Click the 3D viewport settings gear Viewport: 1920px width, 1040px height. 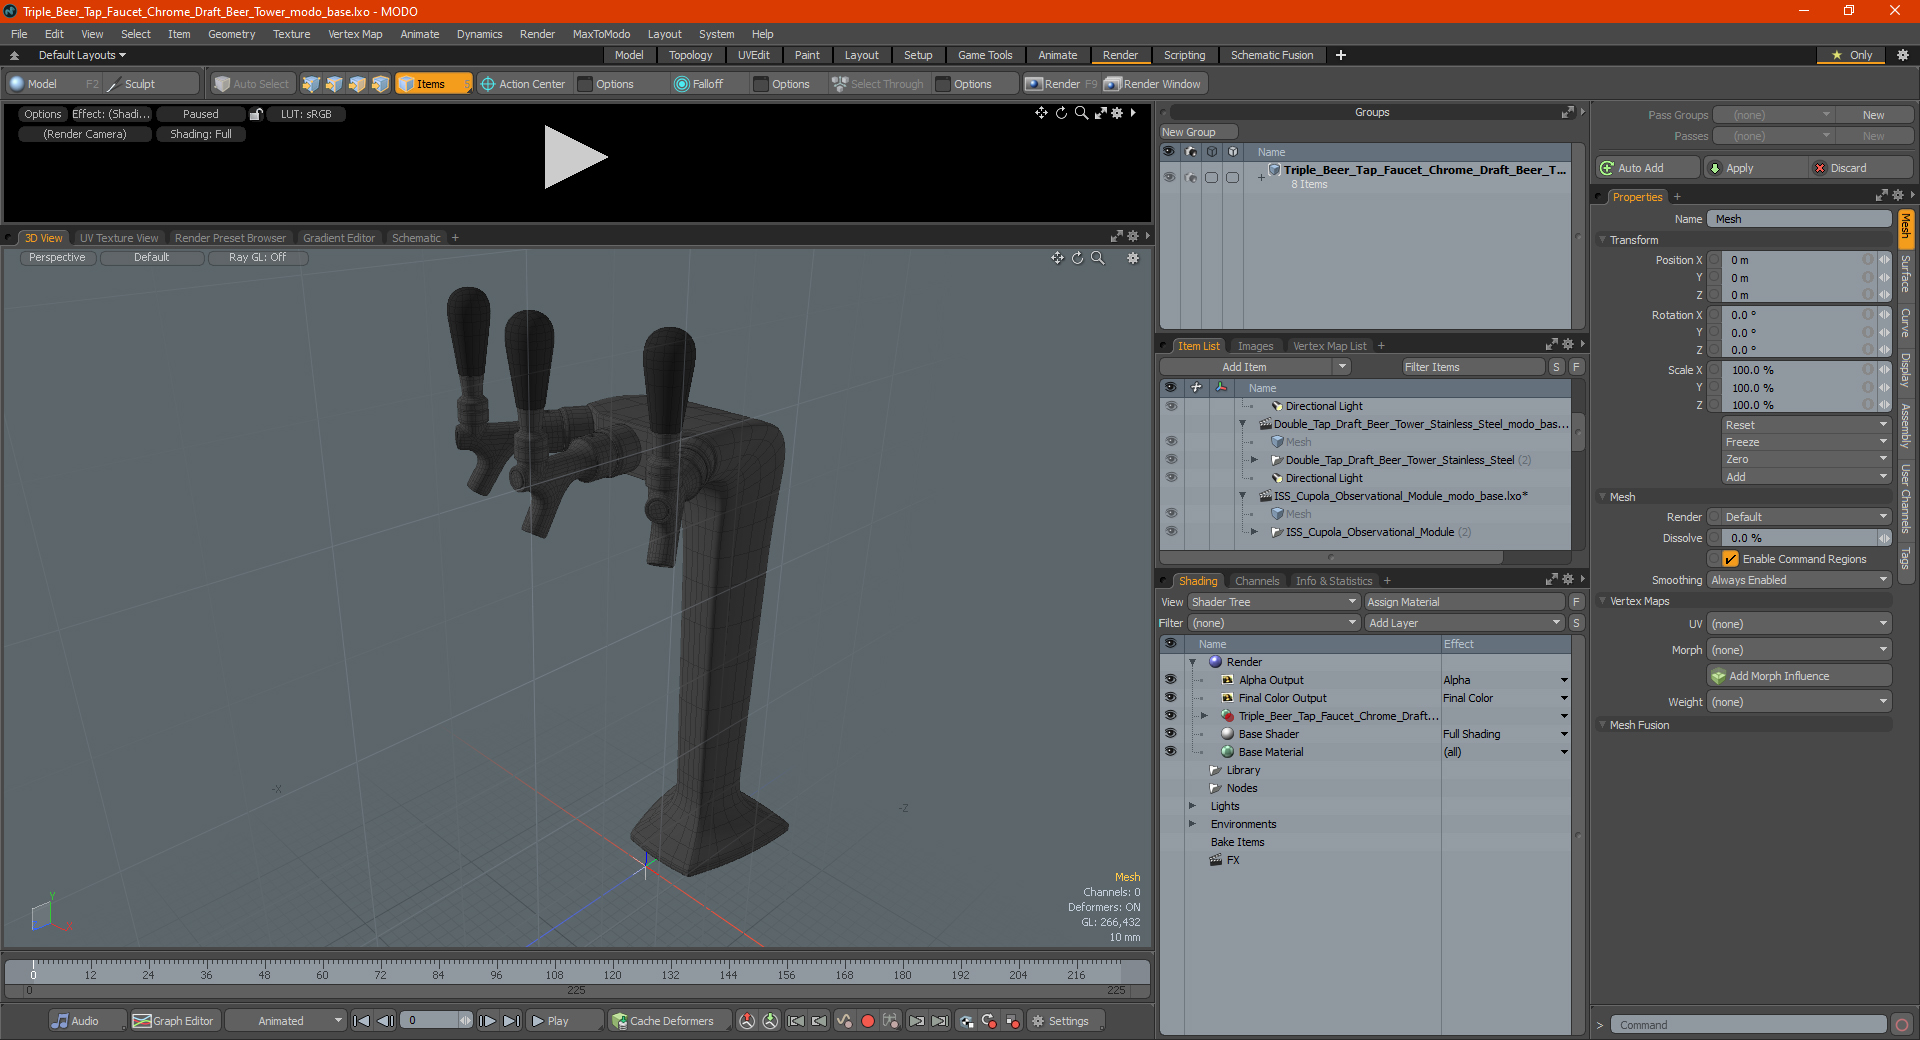(1133, 258)
